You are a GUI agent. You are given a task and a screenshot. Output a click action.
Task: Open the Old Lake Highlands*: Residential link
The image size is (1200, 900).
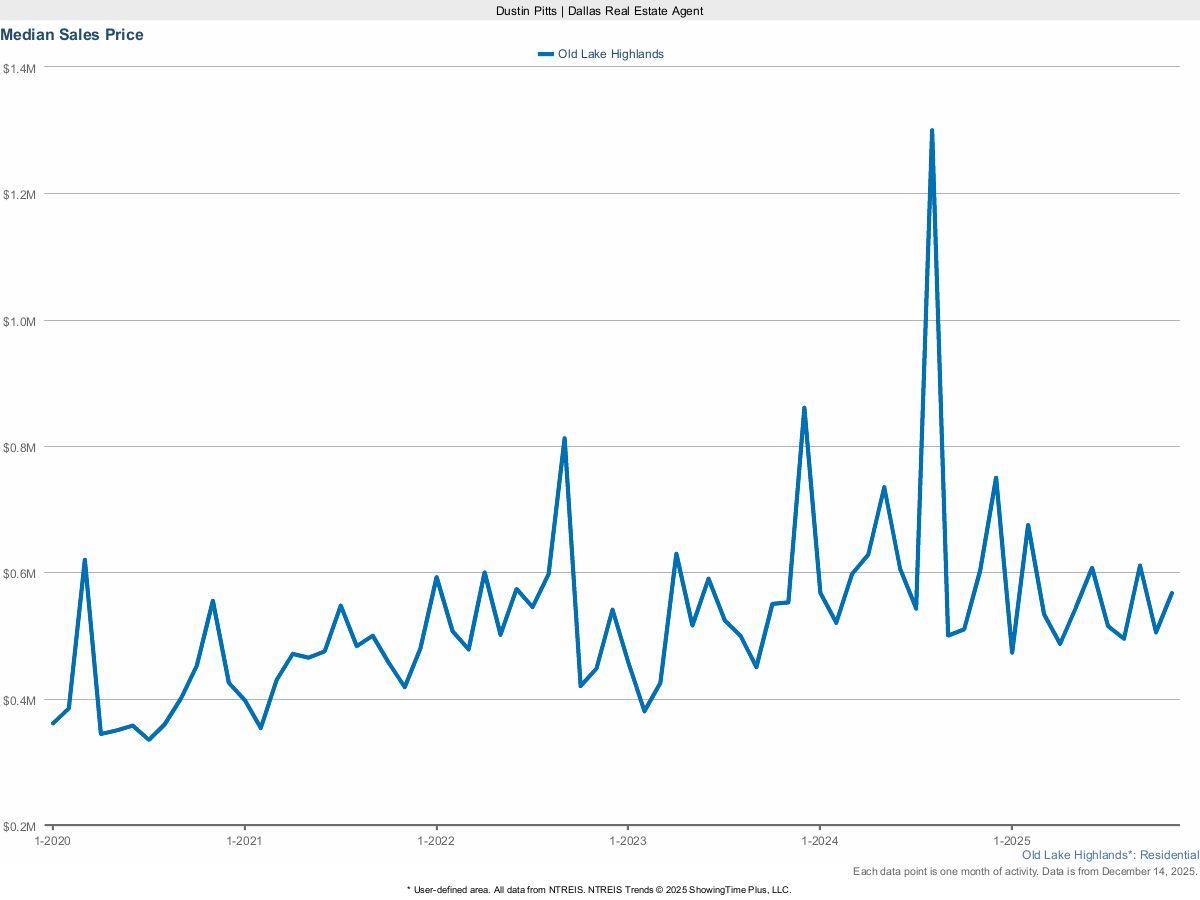[x=1110, y=855]
